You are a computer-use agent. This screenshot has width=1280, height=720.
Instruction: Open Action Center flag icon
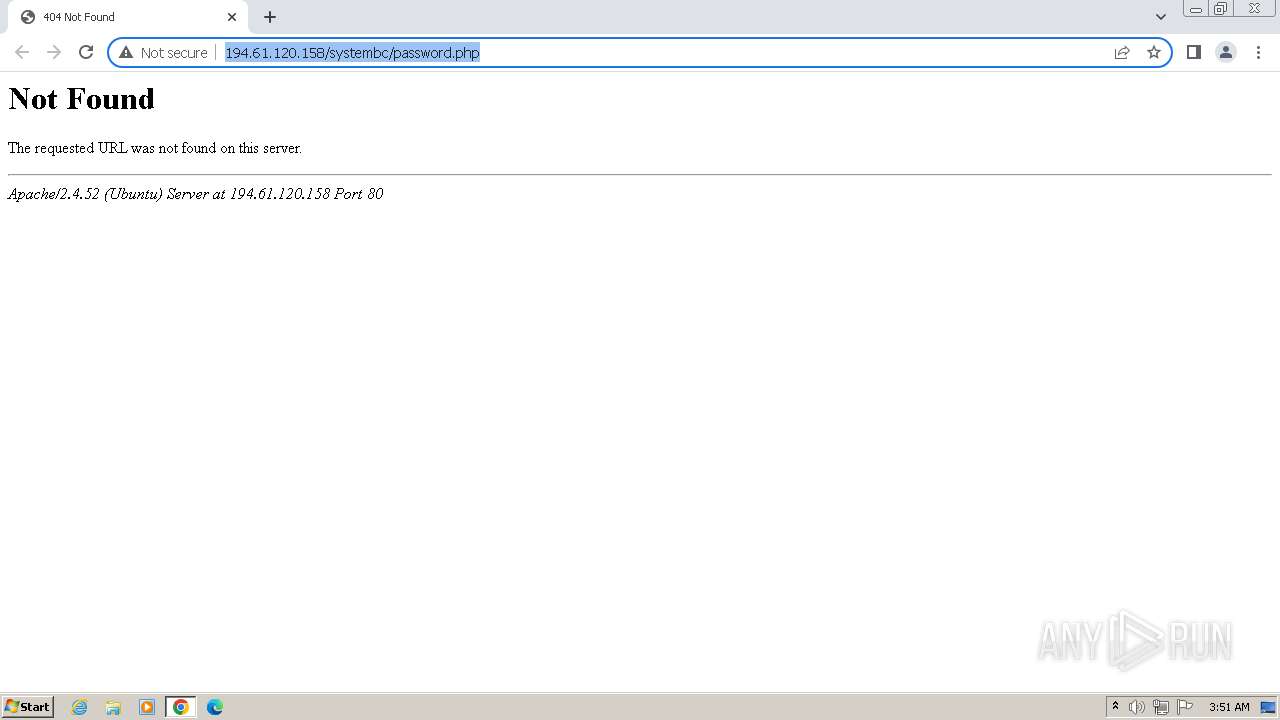[1185, 707]
